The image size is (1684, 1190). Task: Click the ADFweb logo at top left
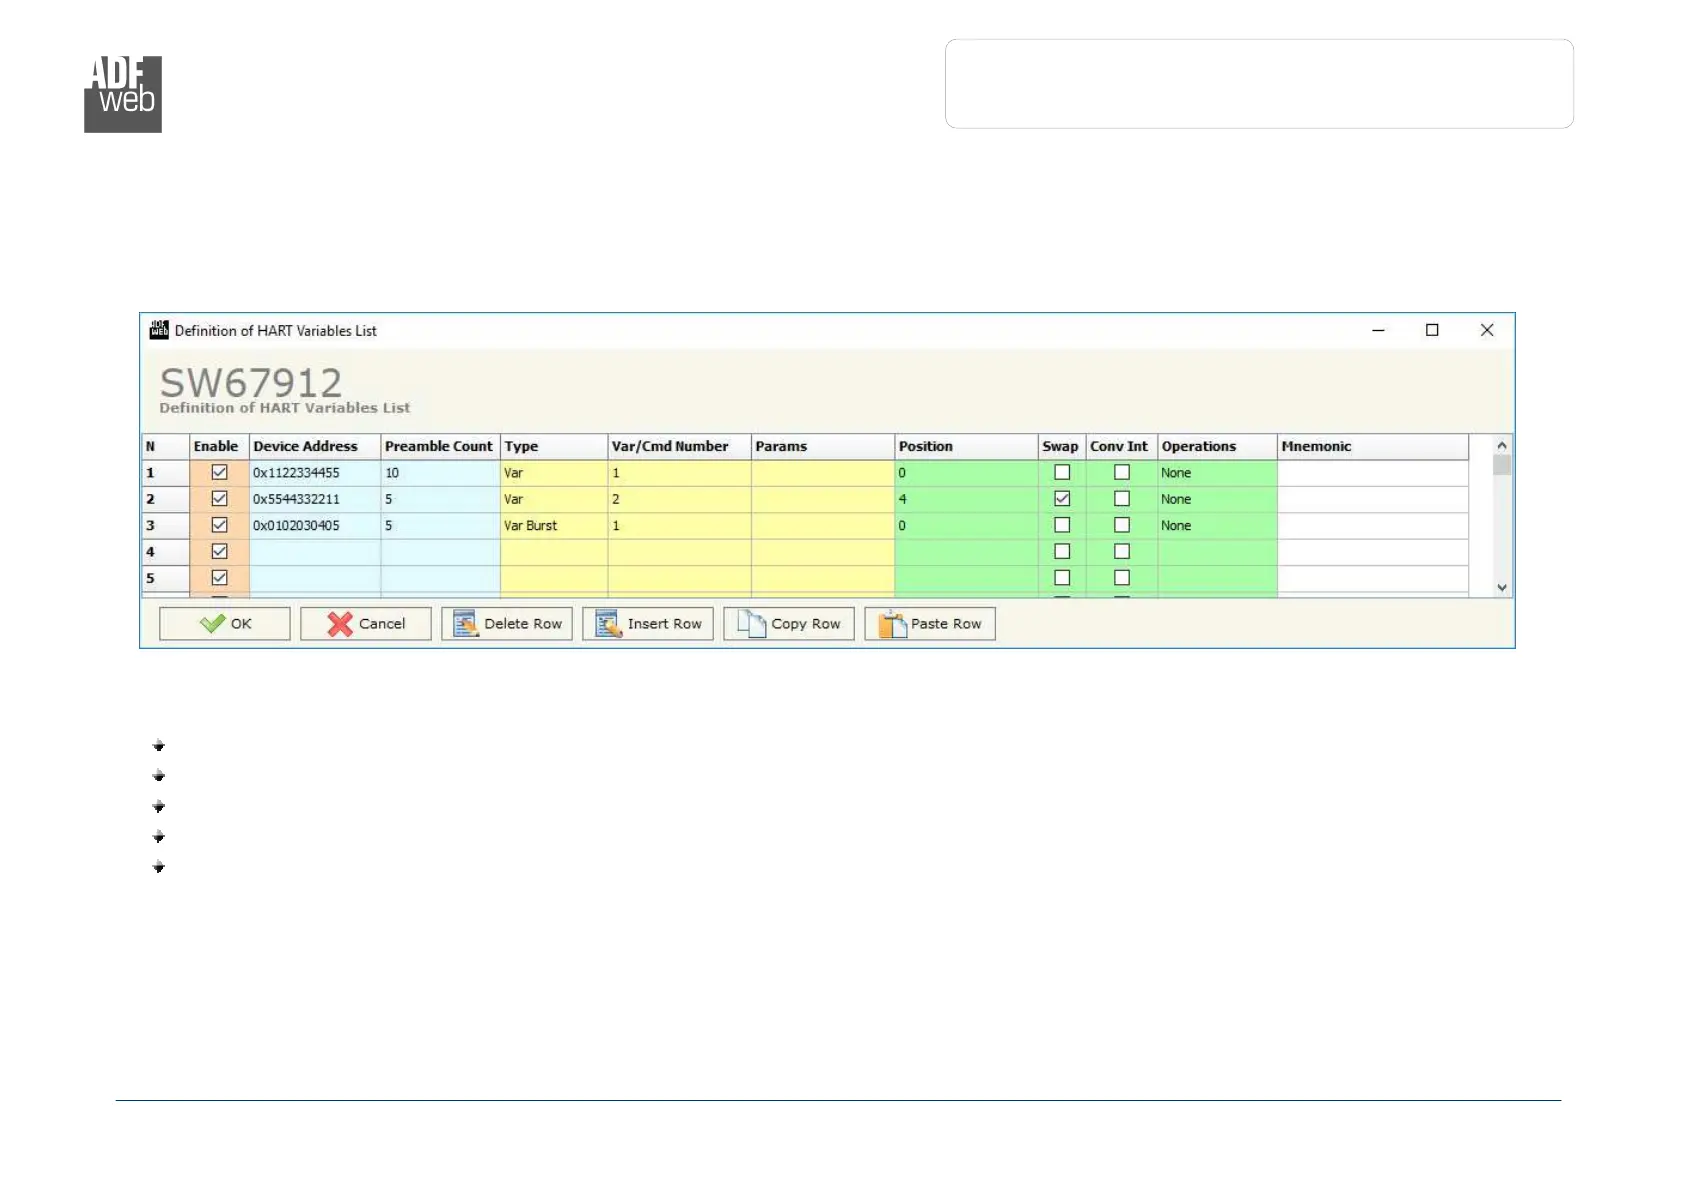123,94
